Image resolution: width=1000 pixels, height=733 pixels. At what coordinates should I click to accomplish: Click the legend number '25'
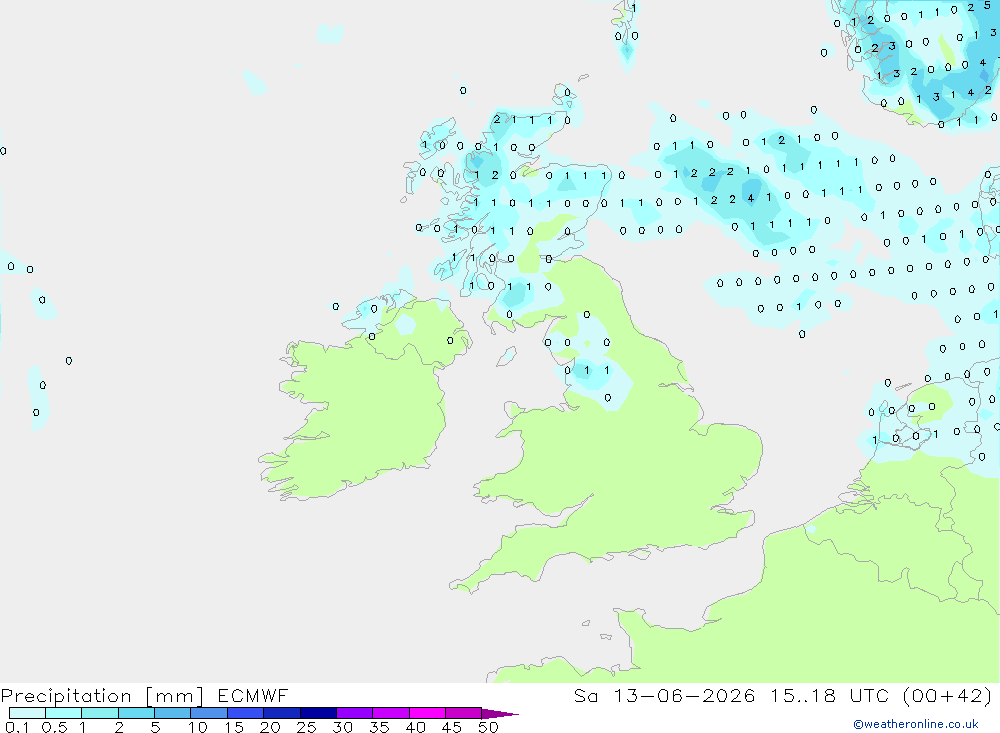coord(306,727)
